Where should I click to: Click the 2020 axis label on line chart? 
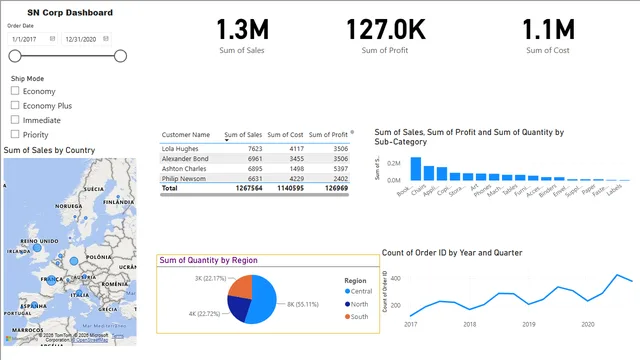click(588, 324)
